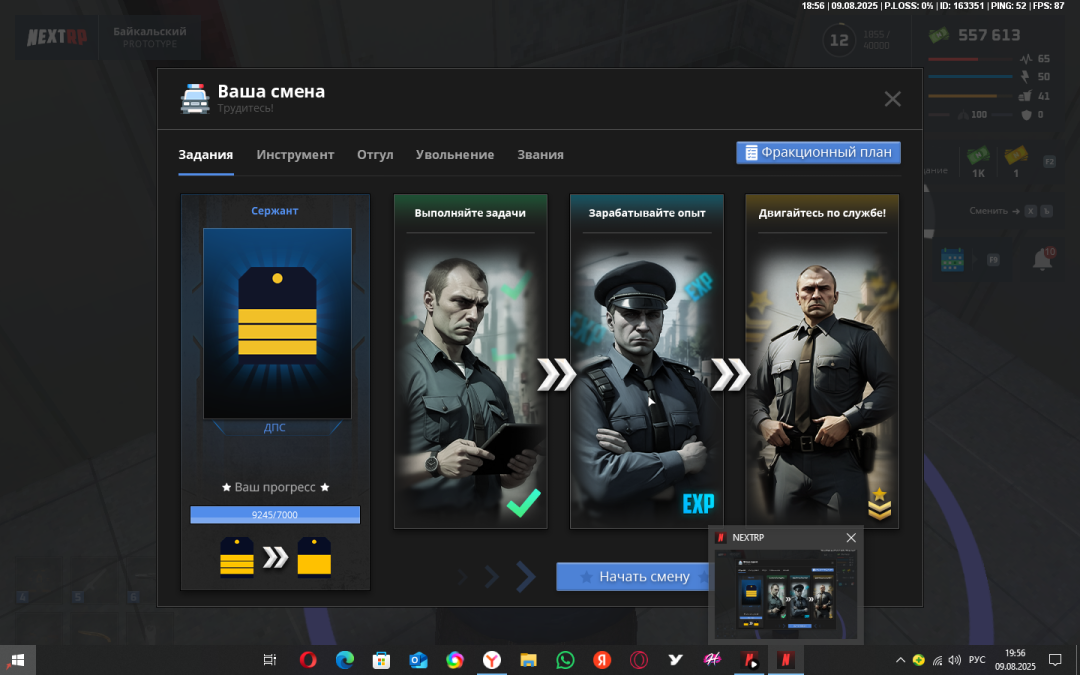
Task: Click the green cash icon beside 557 613
Action: coord(938,34)
